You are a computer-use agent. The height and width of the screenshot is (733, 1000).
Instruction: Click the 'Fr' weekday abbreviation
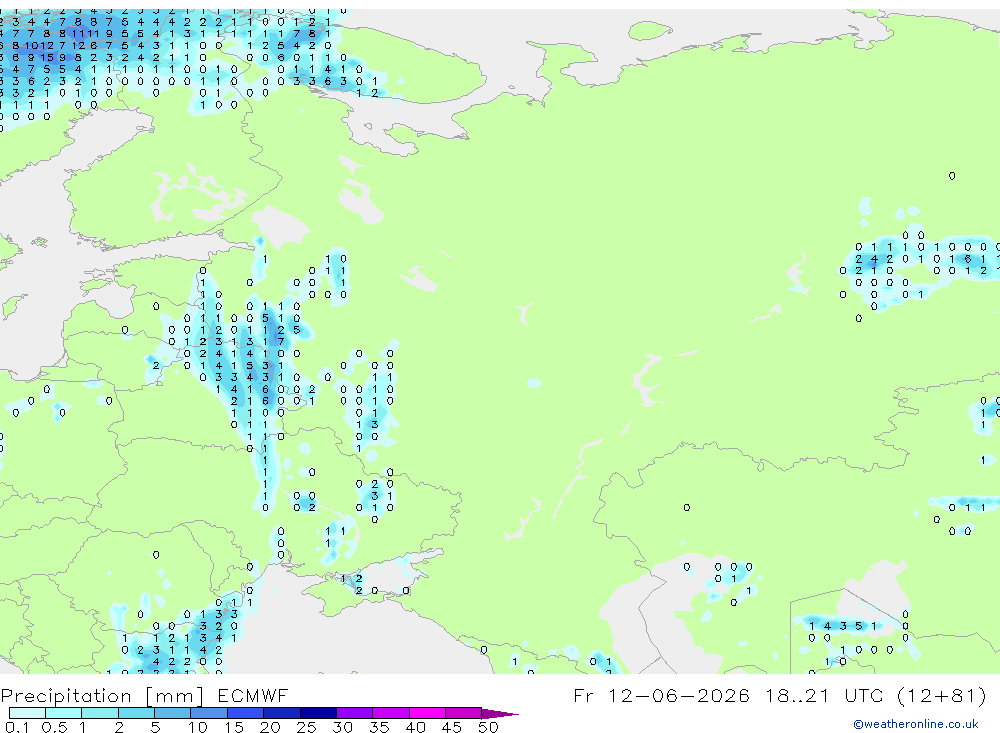[584, 695]
